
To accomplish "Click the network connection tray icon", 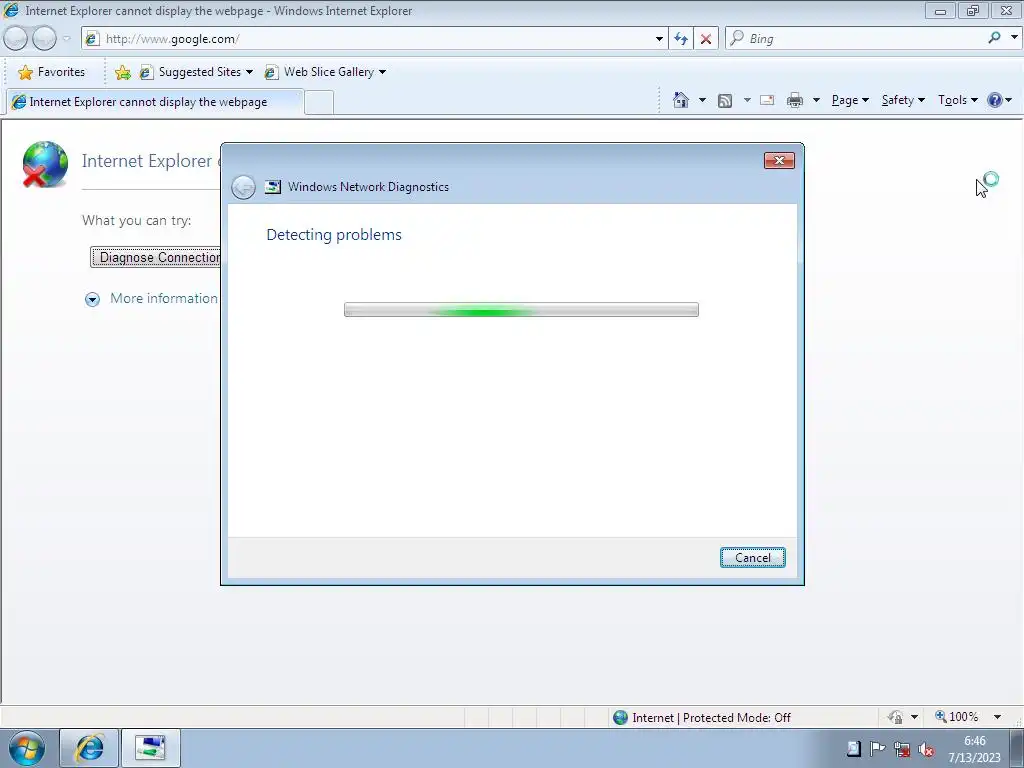I will [x=902, y=750].
